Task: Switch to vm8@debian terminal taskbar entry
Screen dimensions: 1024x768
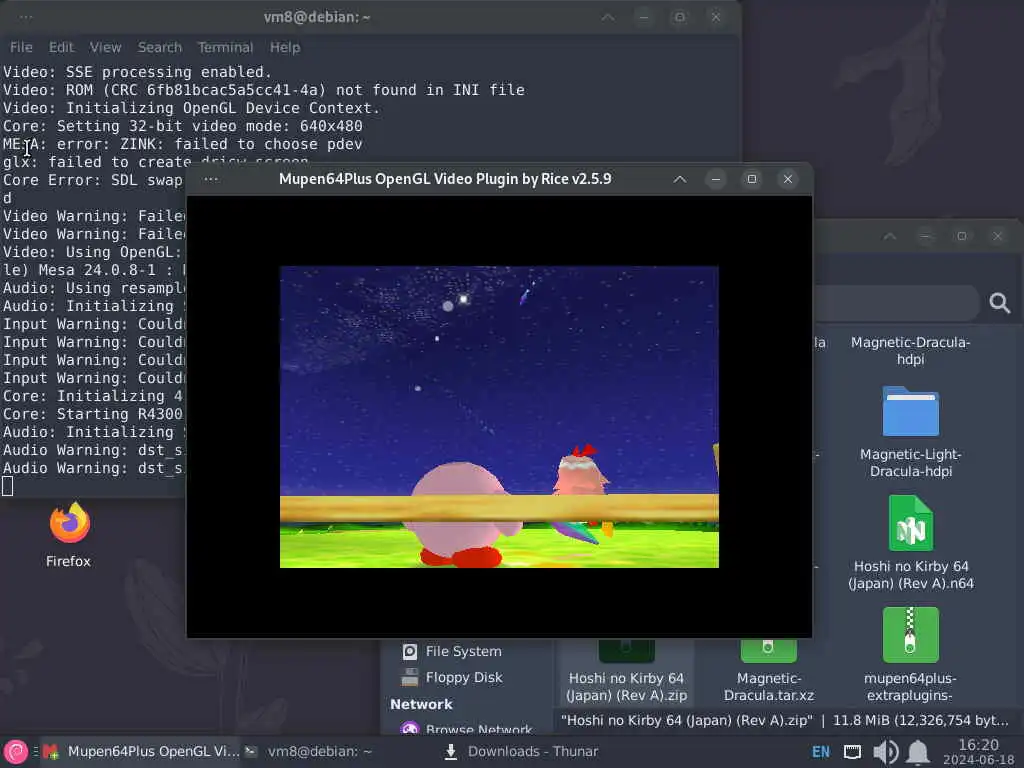Action: [x=308, y=752]
